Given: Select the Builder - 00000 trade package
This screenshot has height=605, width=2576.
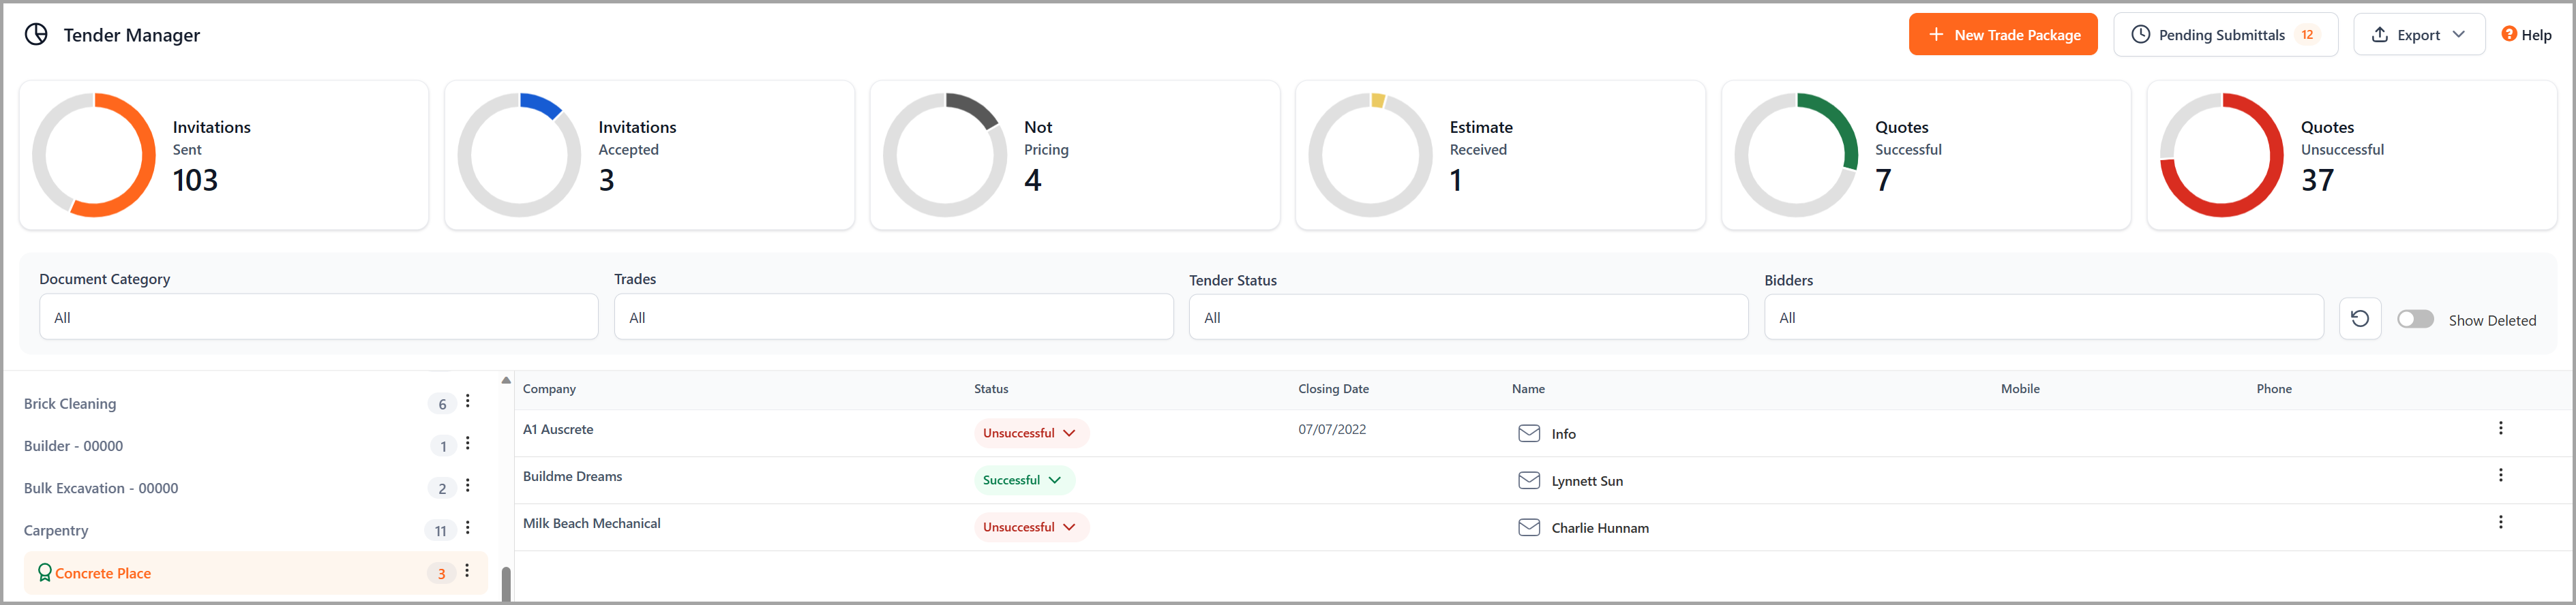Looking at the screenshot, I should coord(73,446).
